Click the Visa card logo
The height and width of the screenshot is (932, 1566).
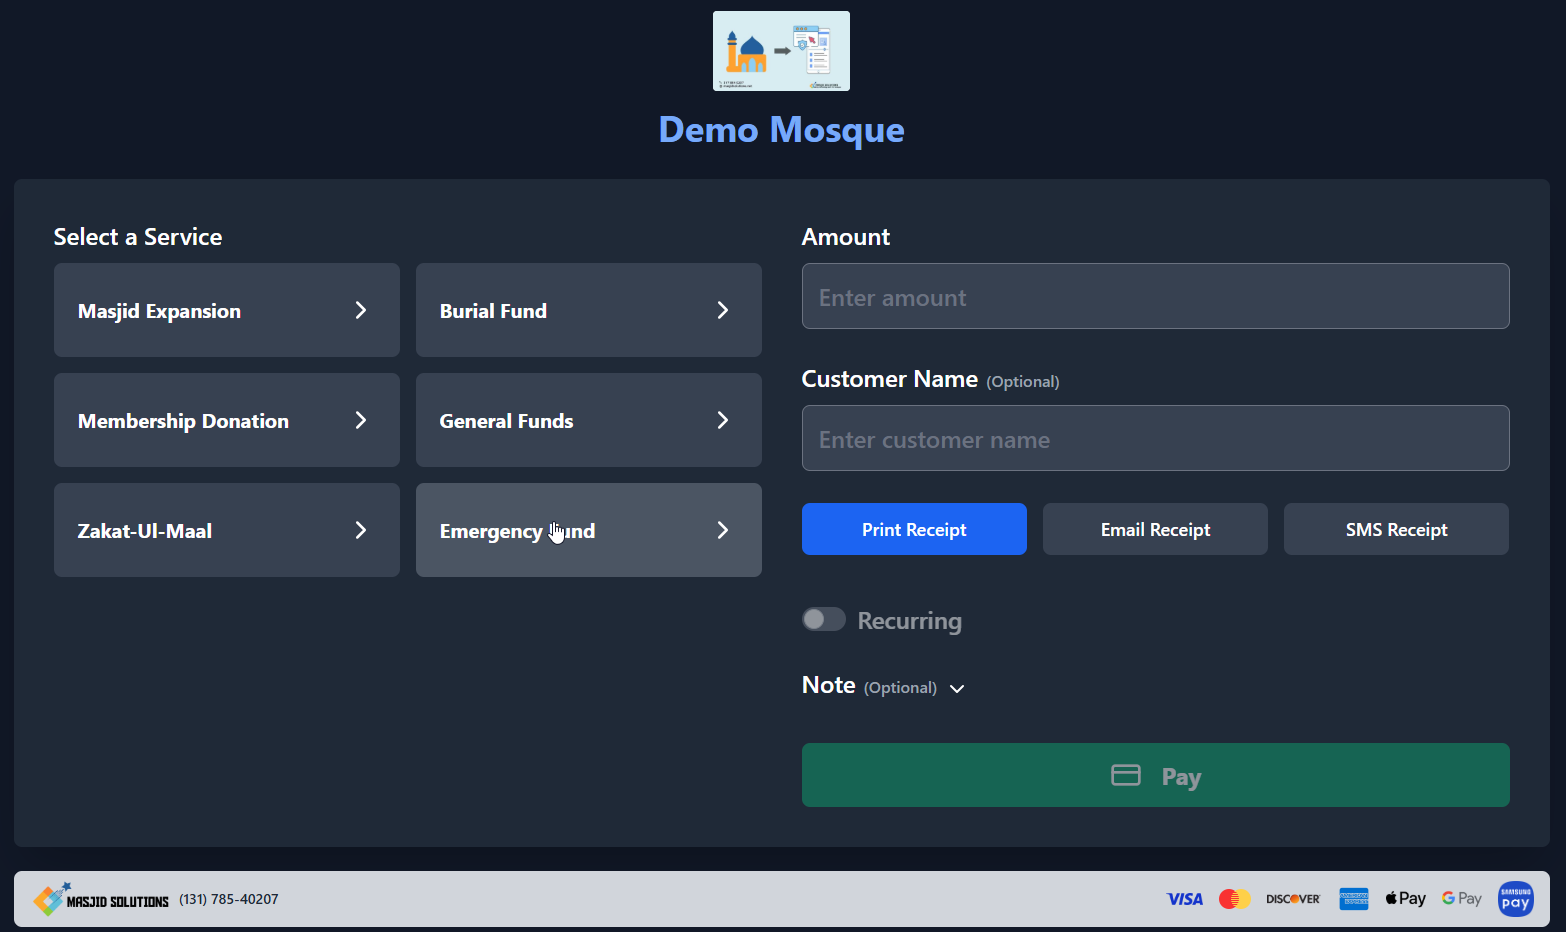coord(1185,899)
